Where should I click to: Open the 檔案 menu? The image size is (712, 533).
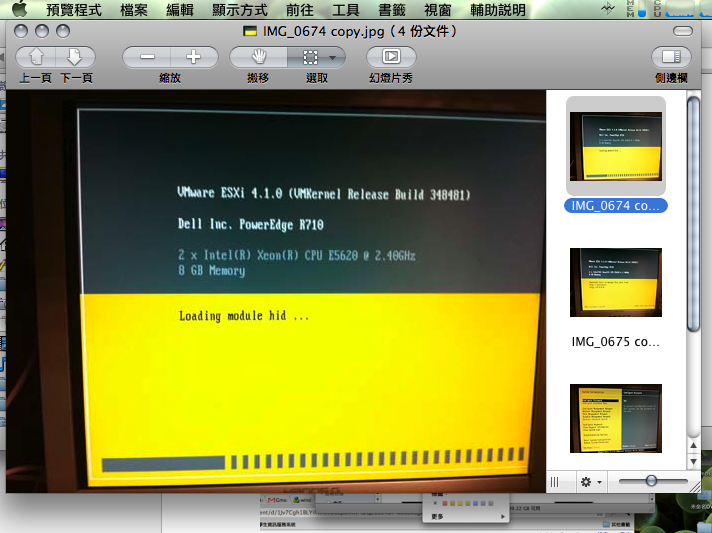coord(134,10)
